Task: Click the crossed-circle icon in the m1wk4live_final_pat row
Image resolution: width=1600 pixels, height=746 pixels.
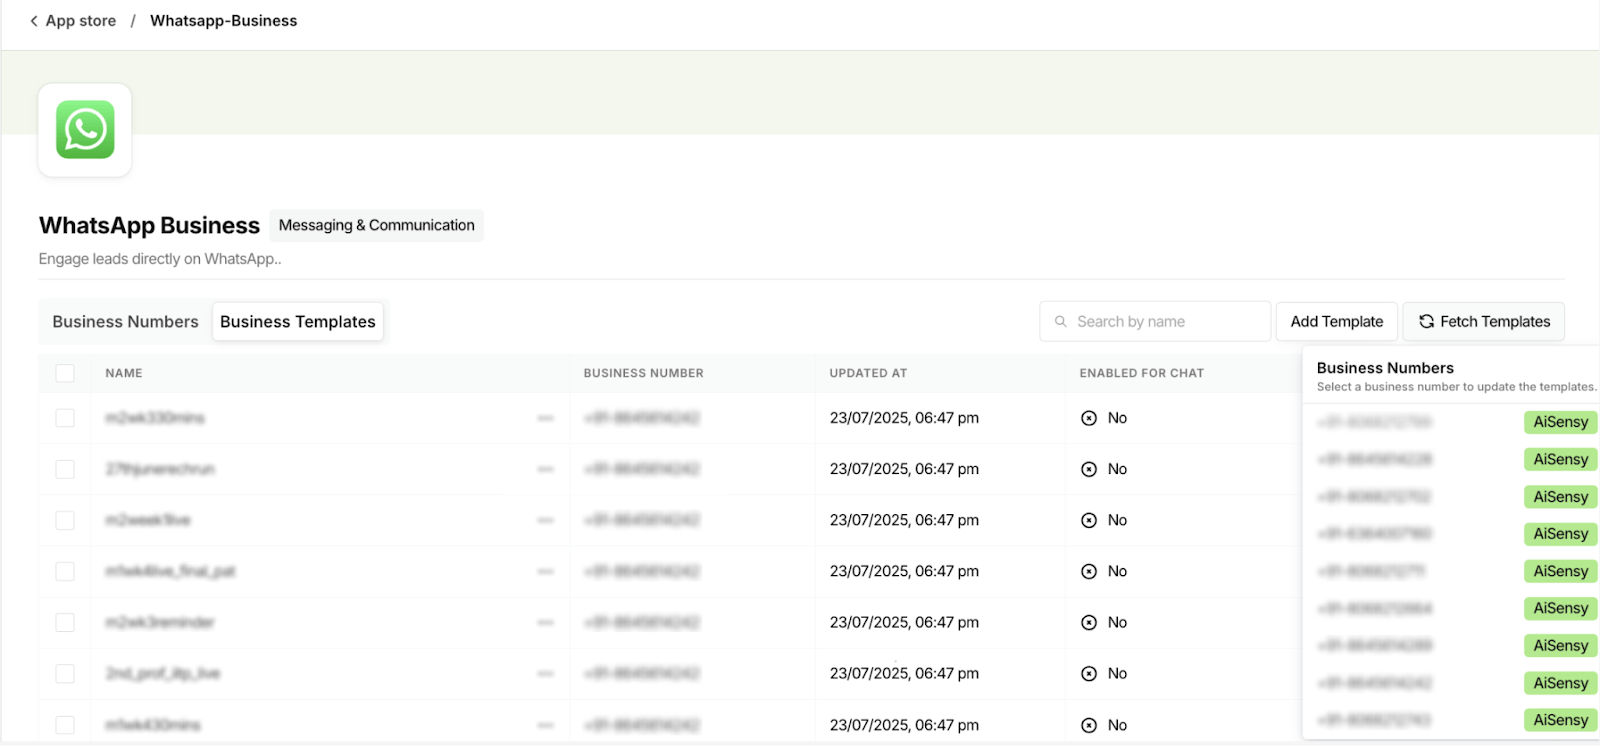Action: click(1089, 571)
